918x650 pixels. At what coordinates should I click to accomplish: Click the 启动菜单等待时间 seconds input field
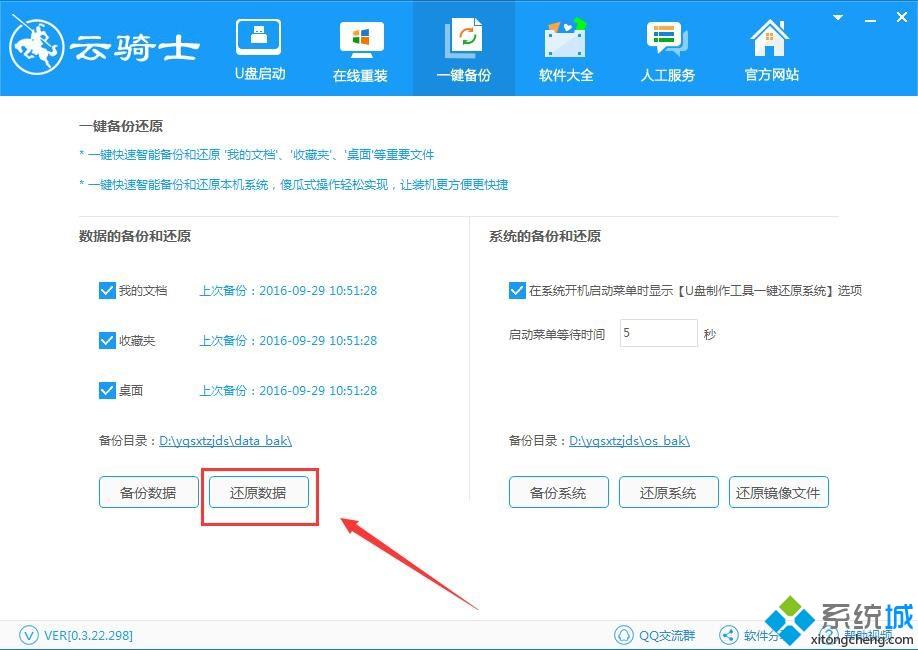(658, 333)
